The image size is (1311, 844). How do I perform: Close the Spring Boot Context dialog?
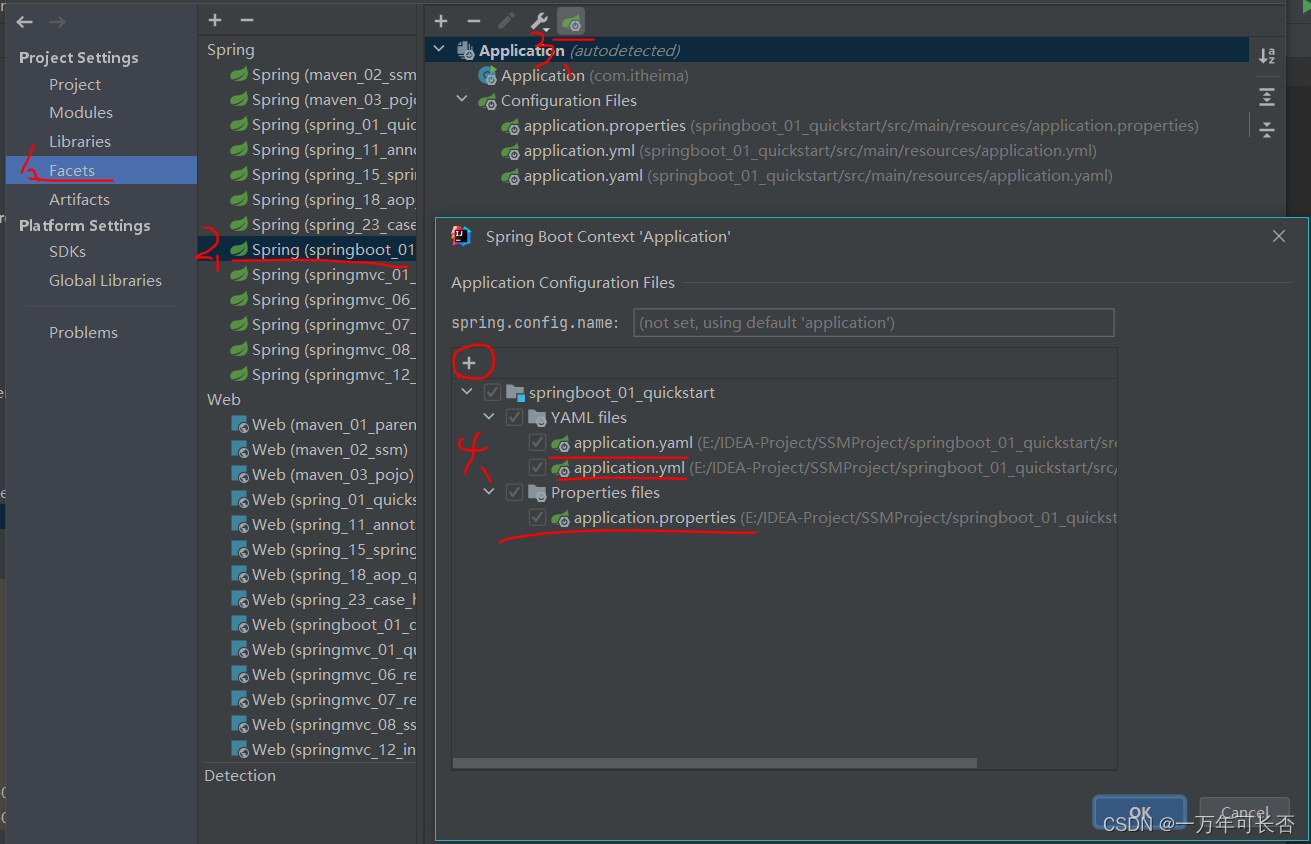pyautogui.click(x=1279, y=236)
